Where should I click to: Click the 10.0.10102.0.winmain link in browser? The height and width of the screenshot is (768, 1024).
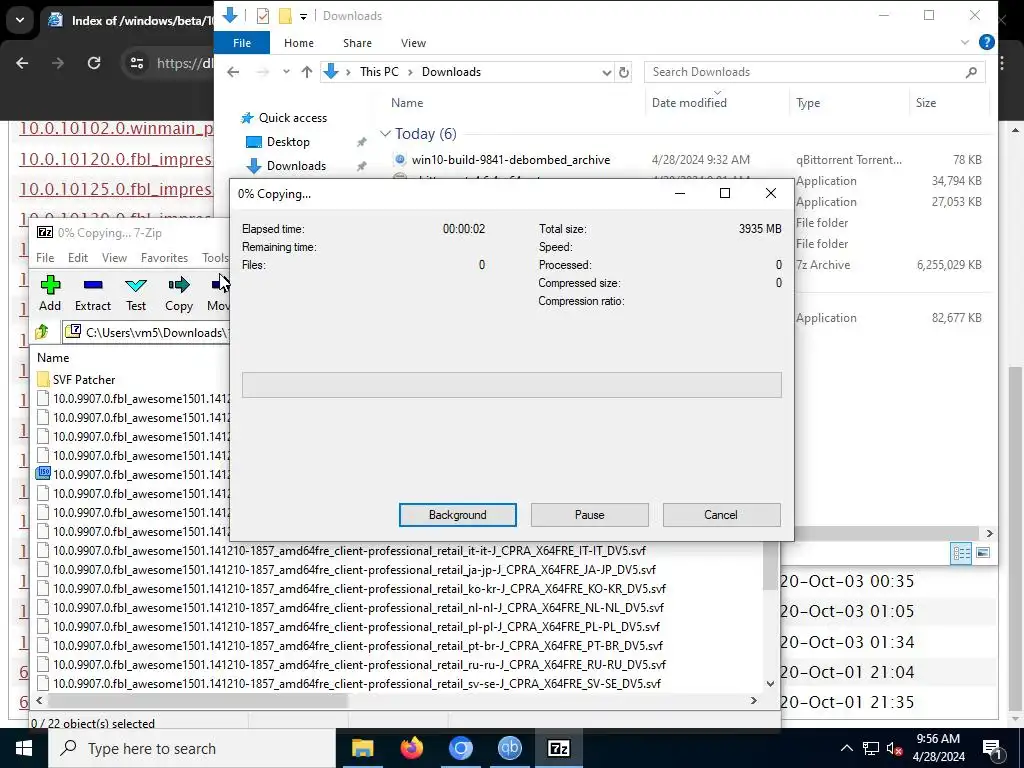pyautogui.click(x=116, y=129)
